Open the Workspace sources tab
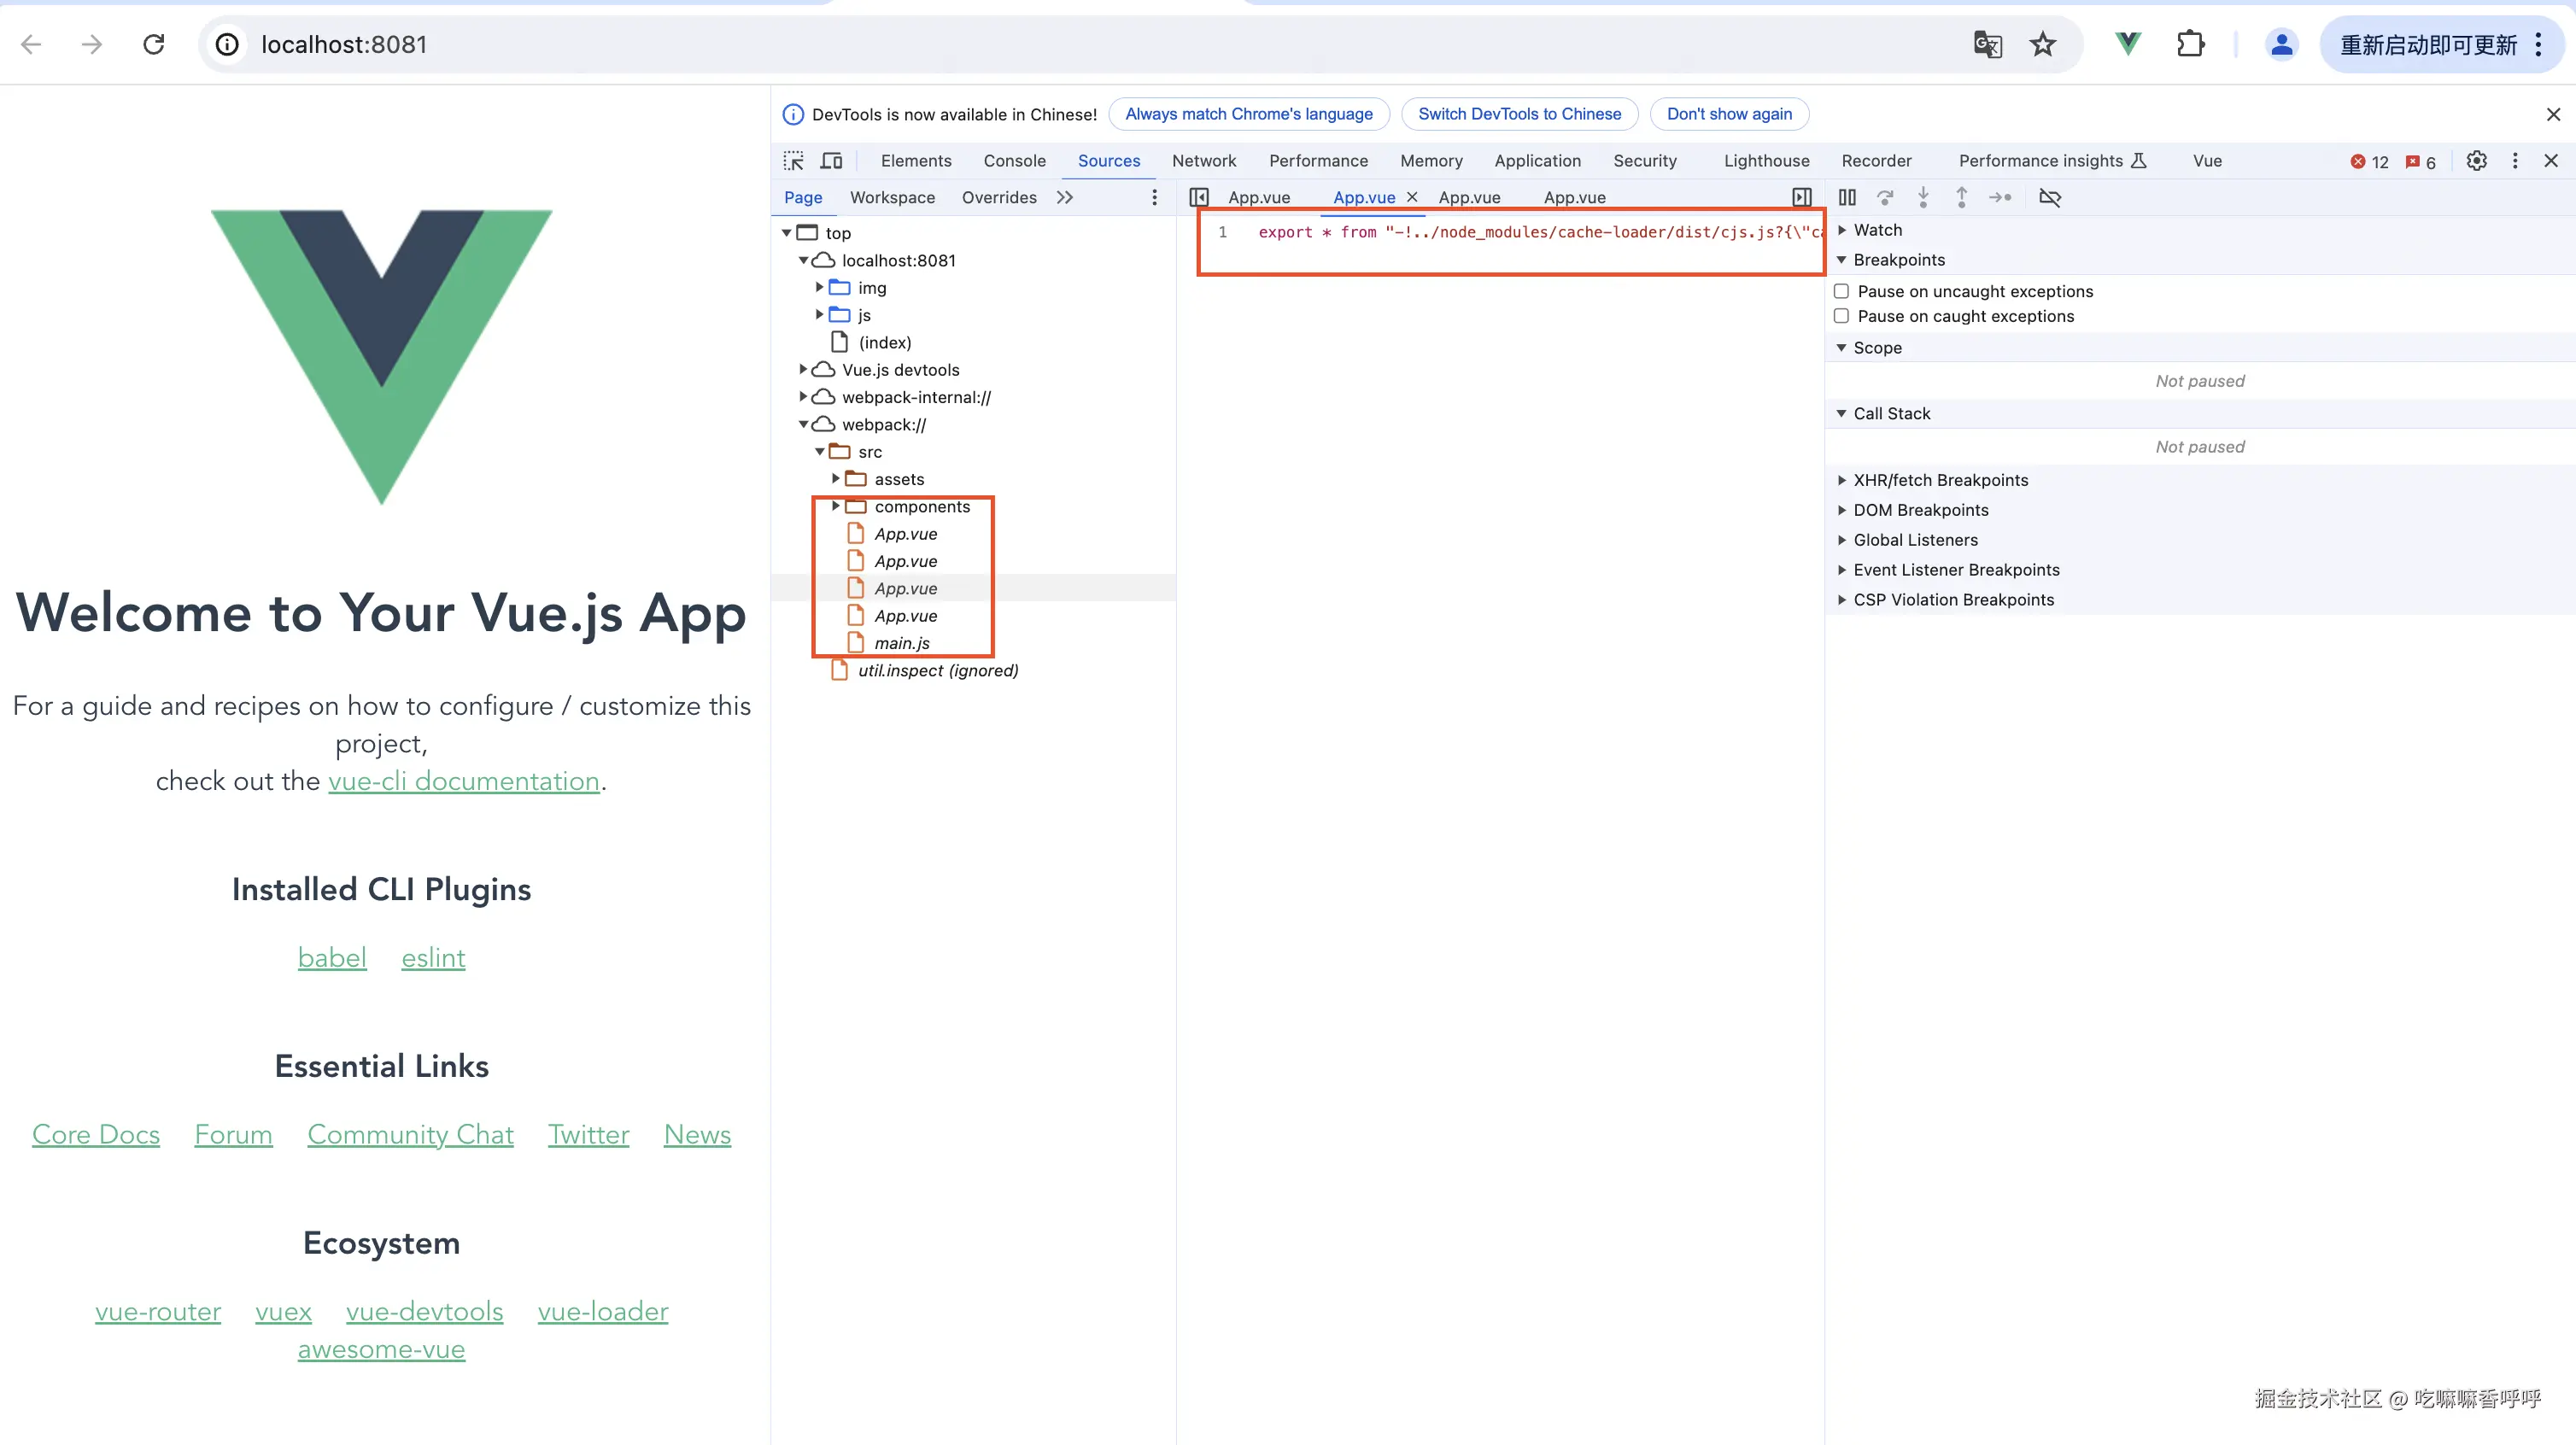2576x1445 pixels. coord(892,198)
